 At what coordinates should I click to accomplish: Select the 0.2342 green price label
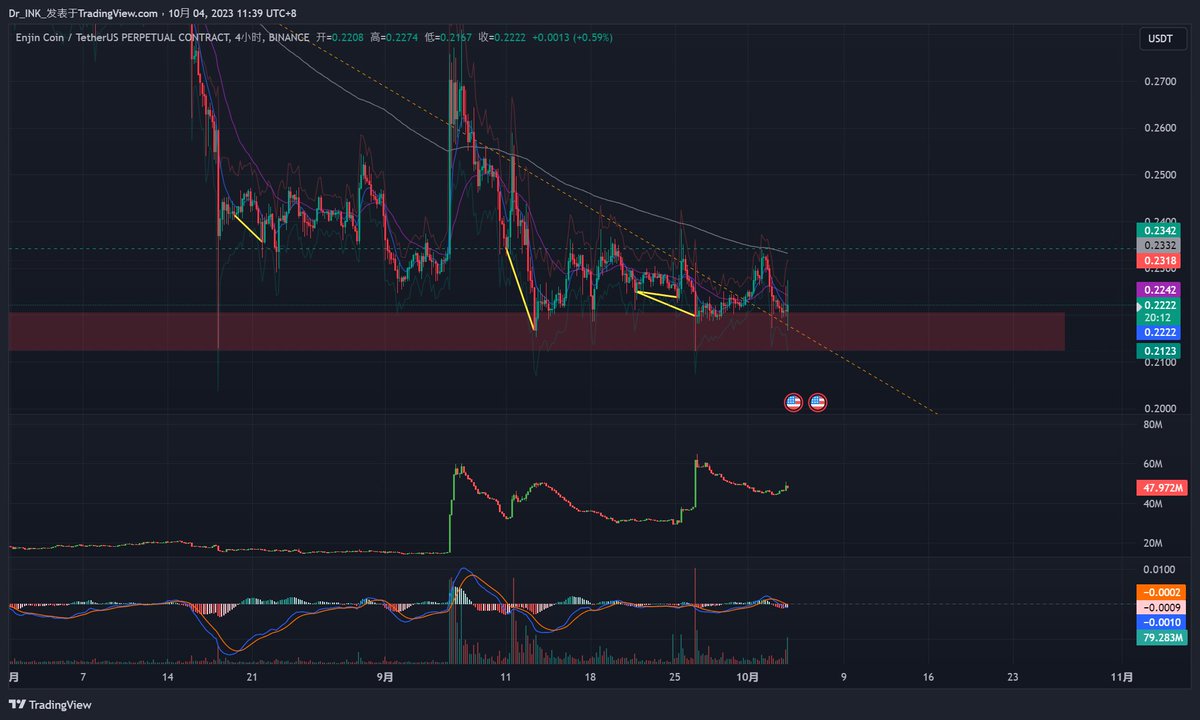pos(1160,230)
